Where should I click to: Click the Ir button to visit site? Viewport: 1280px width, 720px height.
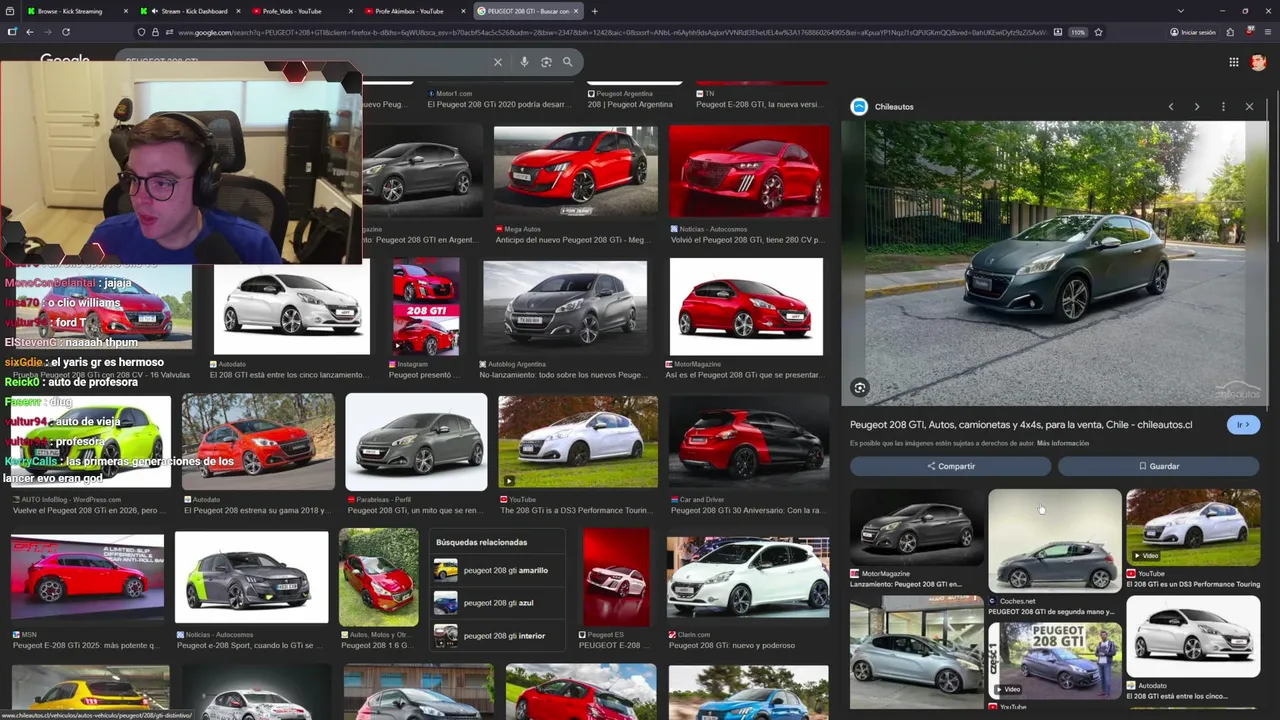click(1243, 425)
